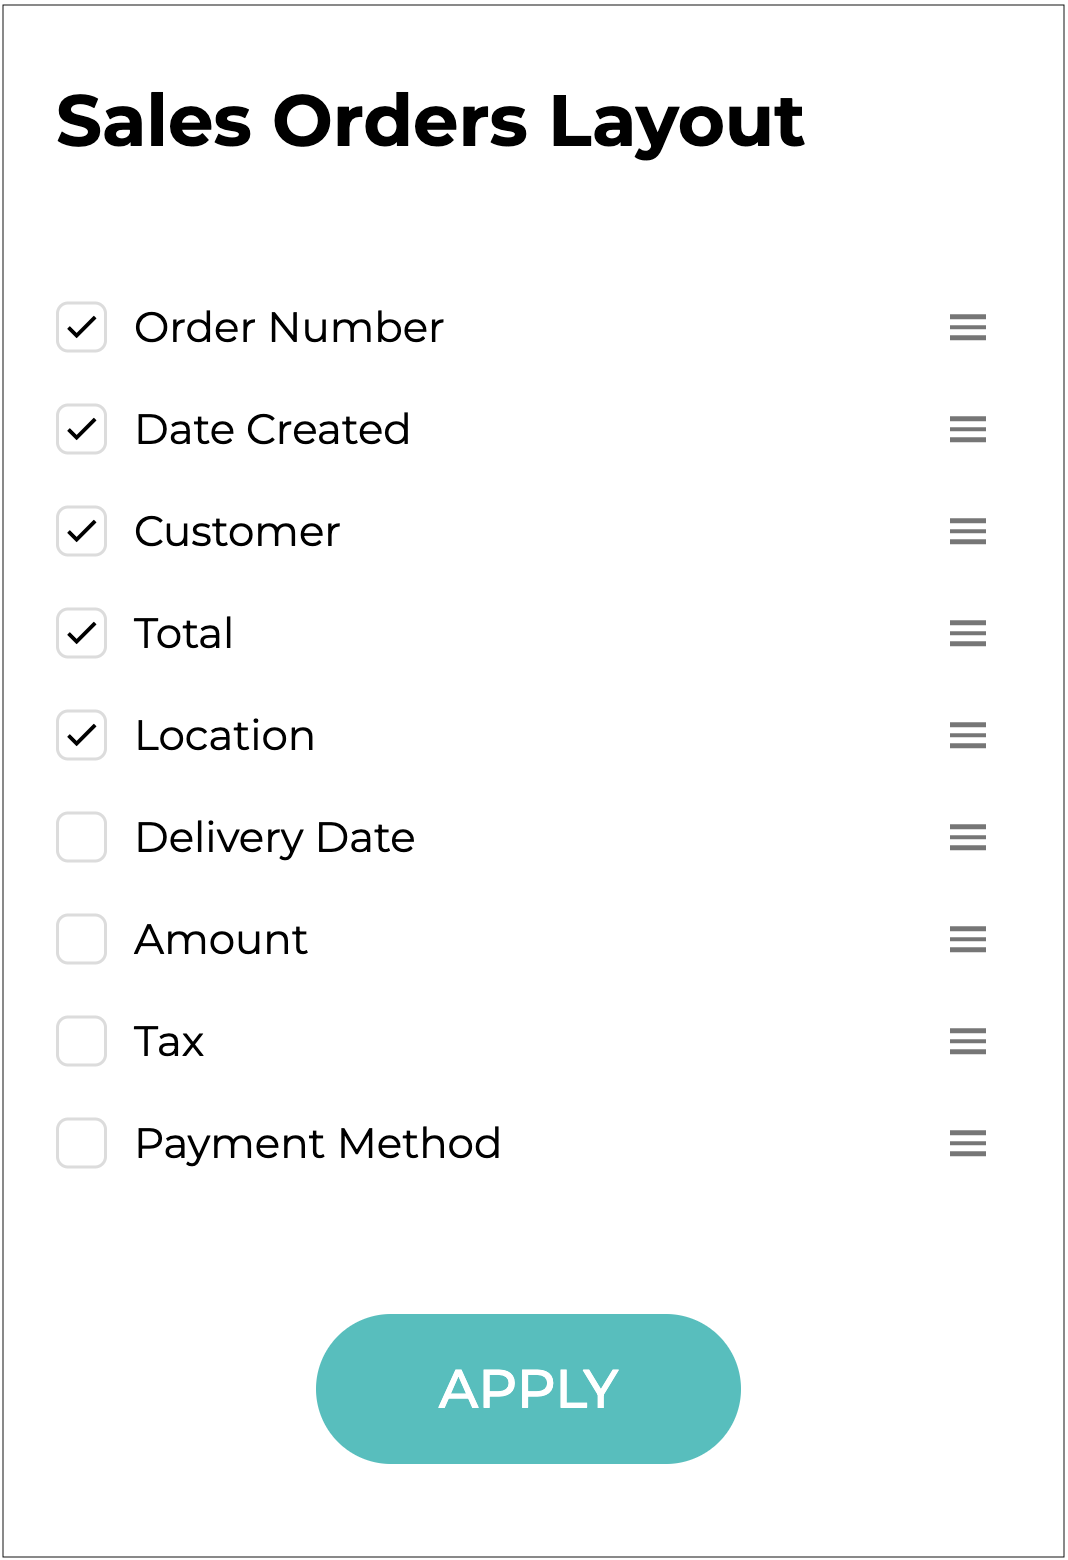Image resolution: width=1068 pixels, height=1560 pixels.
Task: Click the drag handle for Location
Action: 967,735
